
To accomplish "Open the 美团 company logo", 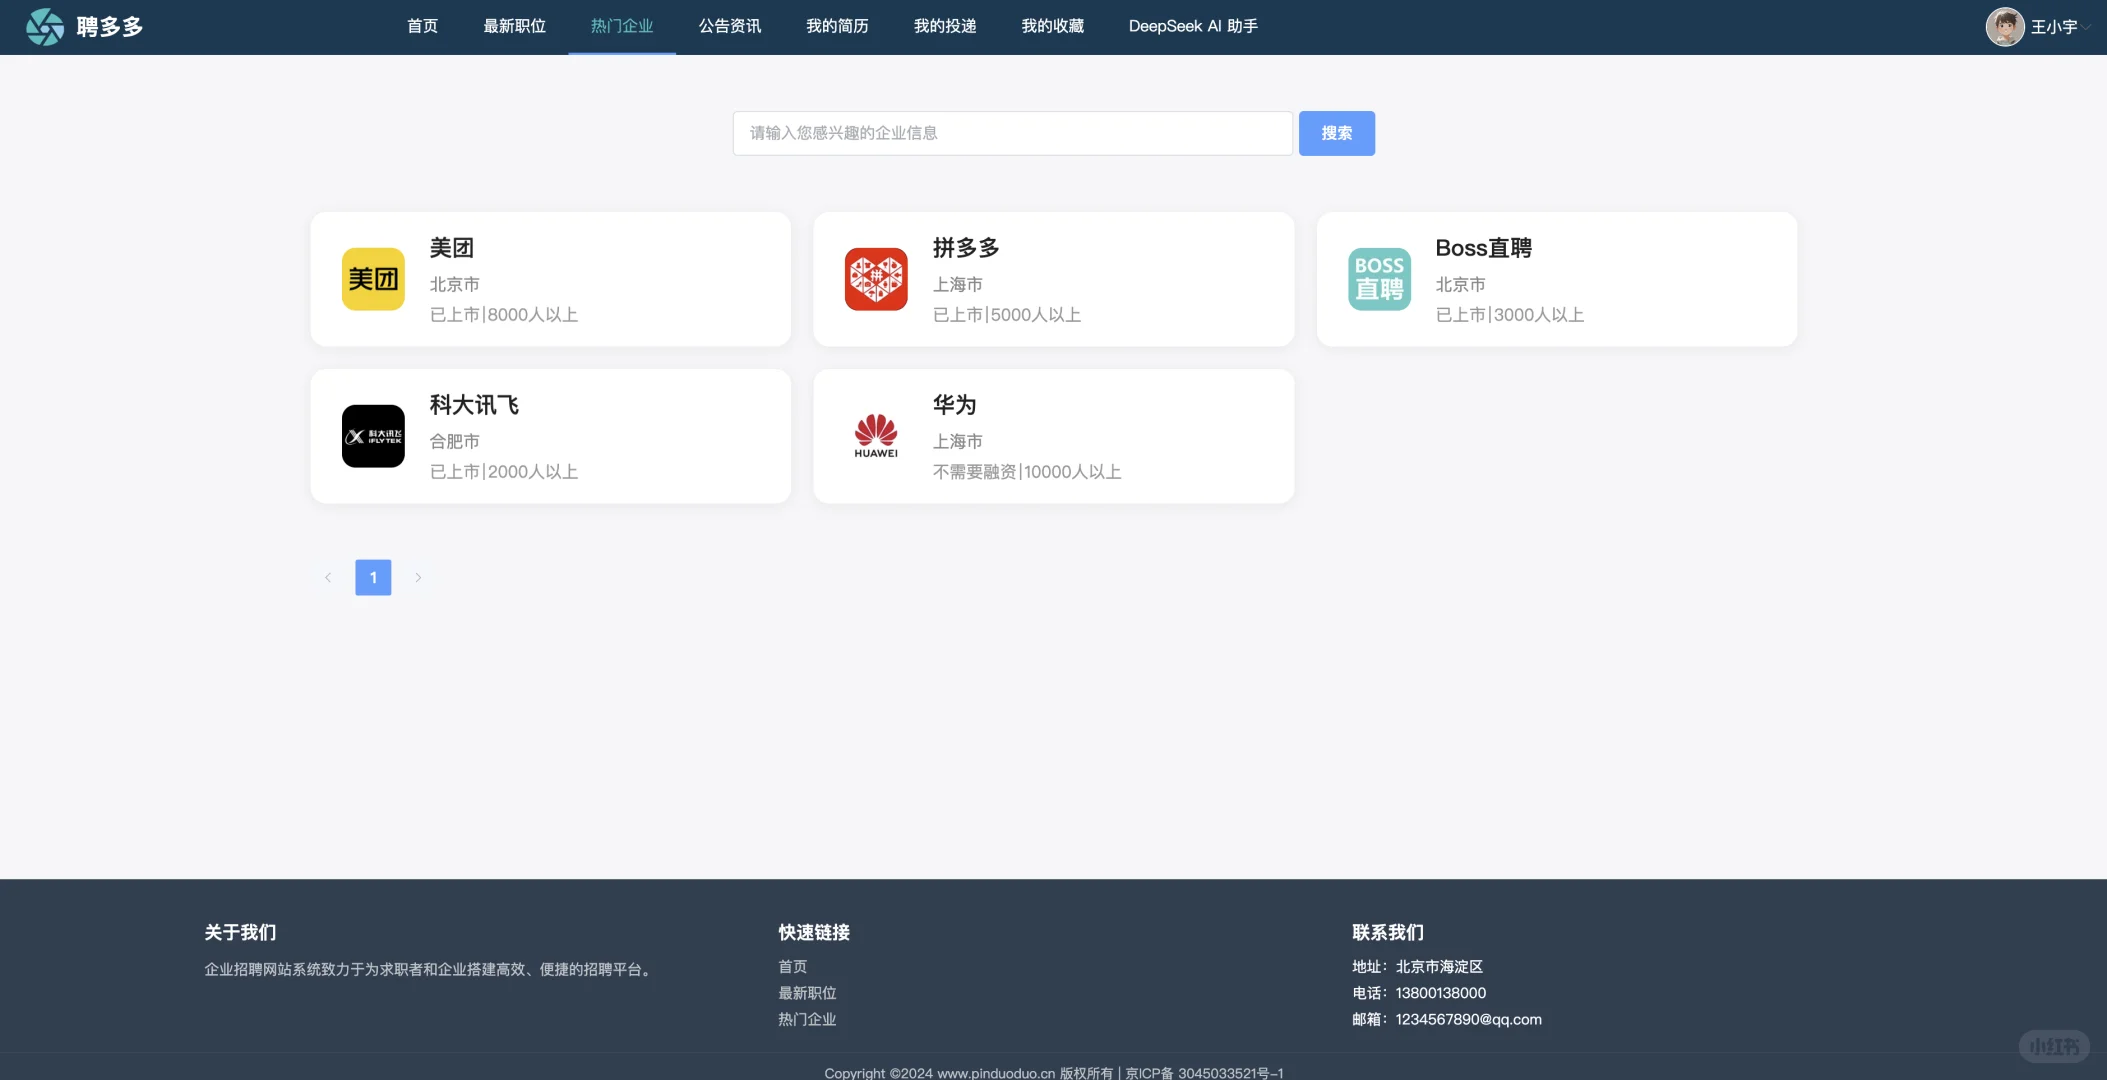I will [373, 279].
